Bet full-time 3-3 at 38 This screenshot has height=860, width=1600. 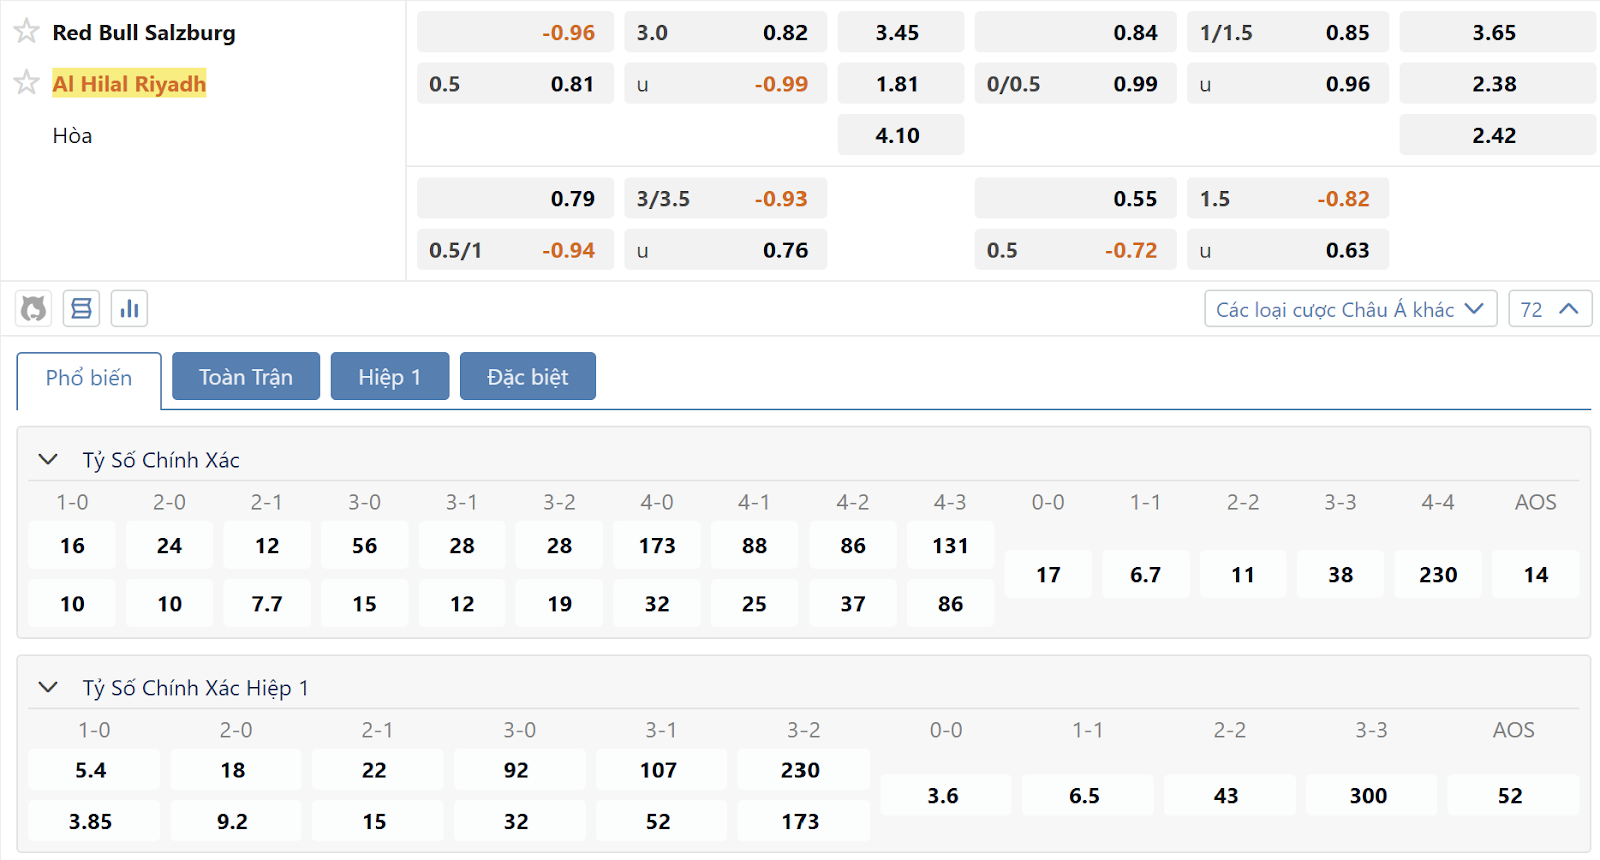(1341, 575)
